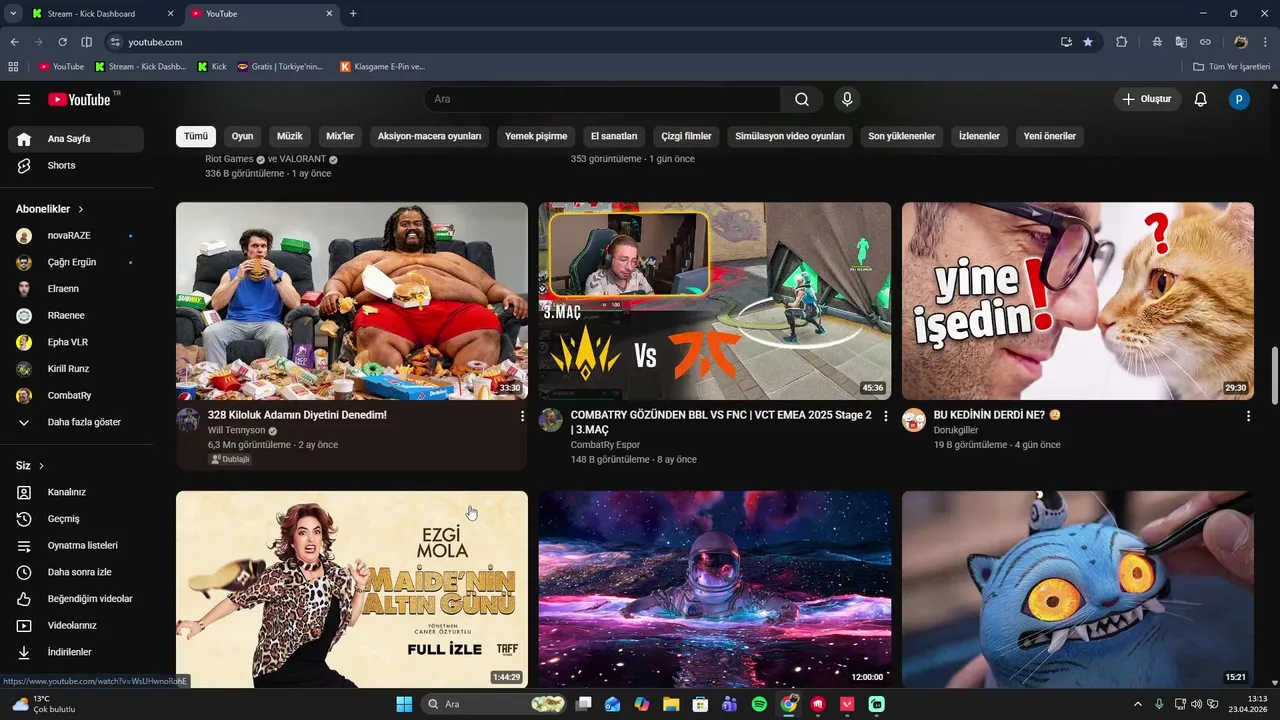
Task: Open Spotify from the taskbar
Action: [x=759, y=704]
